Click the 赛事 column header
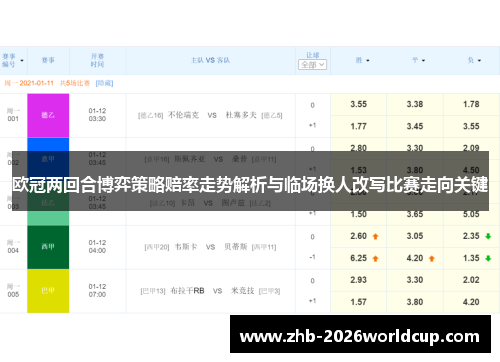 (48, 60)
